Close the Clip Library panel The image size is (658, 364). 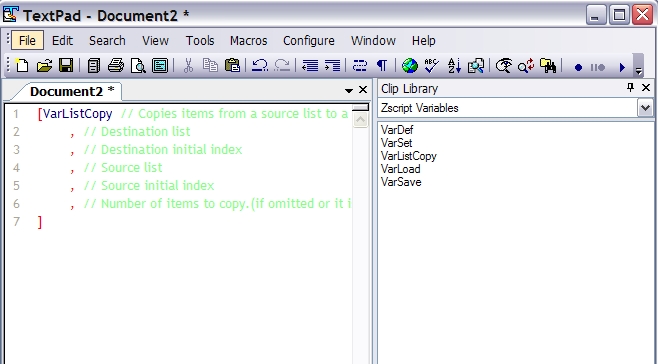pos(646,87)
